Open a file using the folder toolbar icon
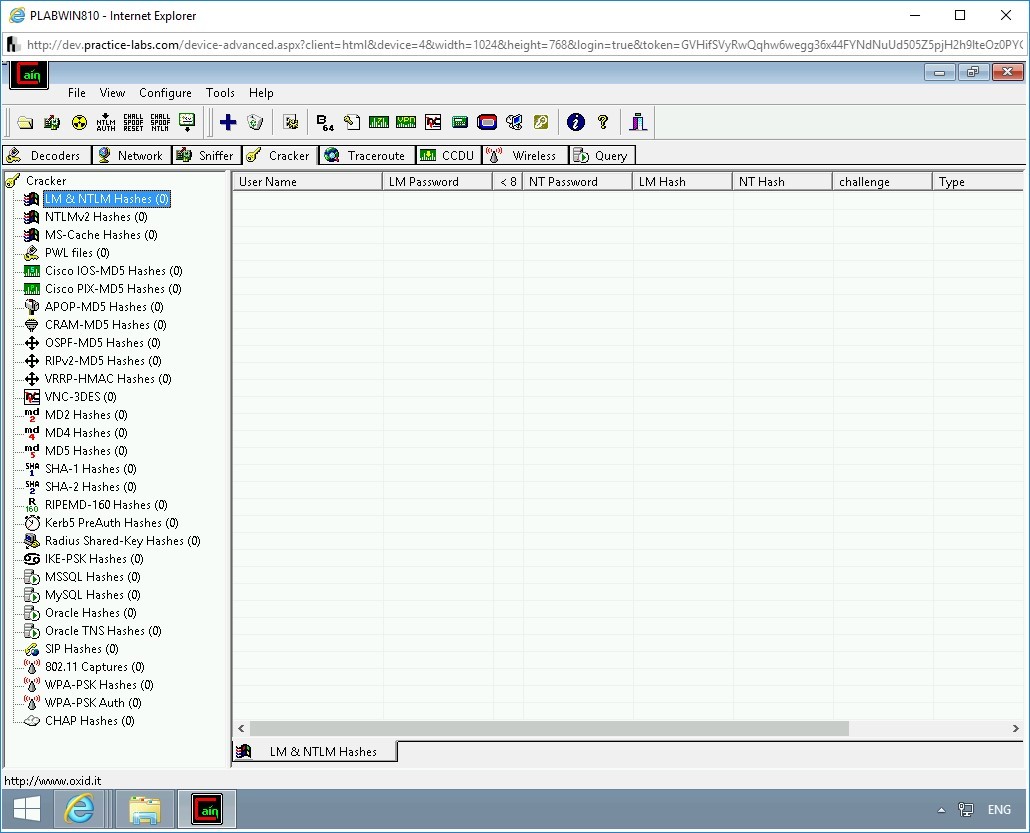 pos(25,122)
